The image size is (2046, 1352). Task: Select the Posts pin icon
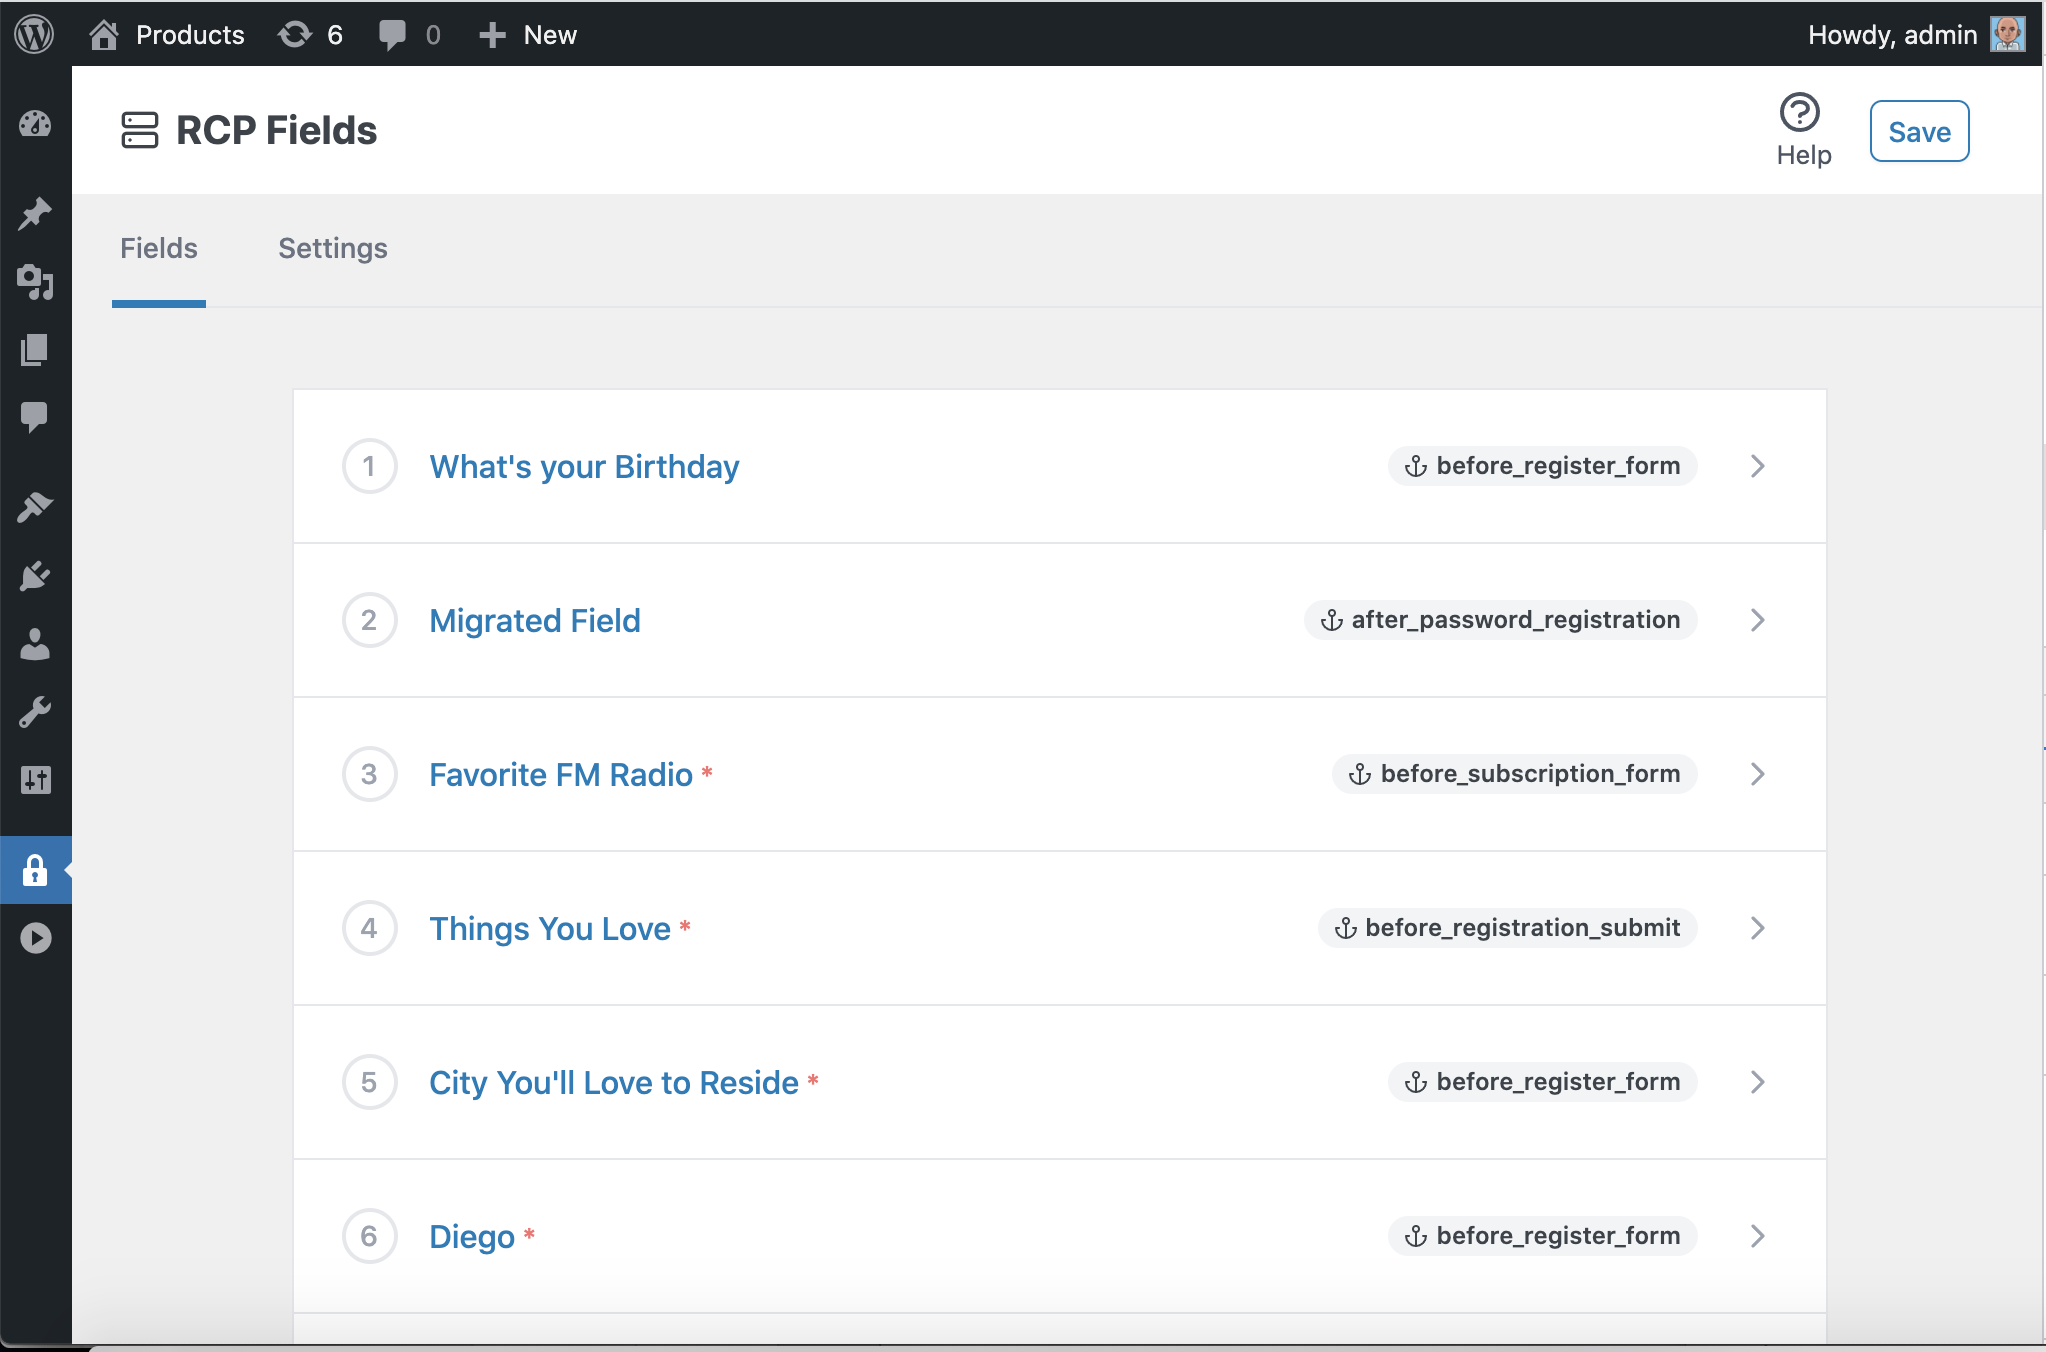pos(36,212)
